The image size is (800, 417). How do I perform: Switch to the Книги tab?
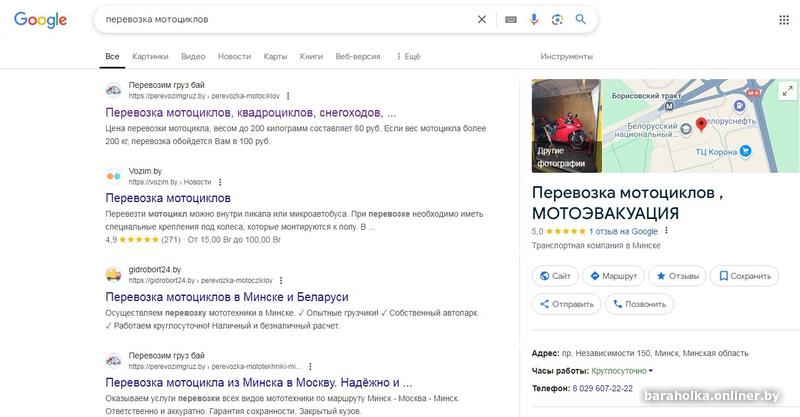(311, 57)
